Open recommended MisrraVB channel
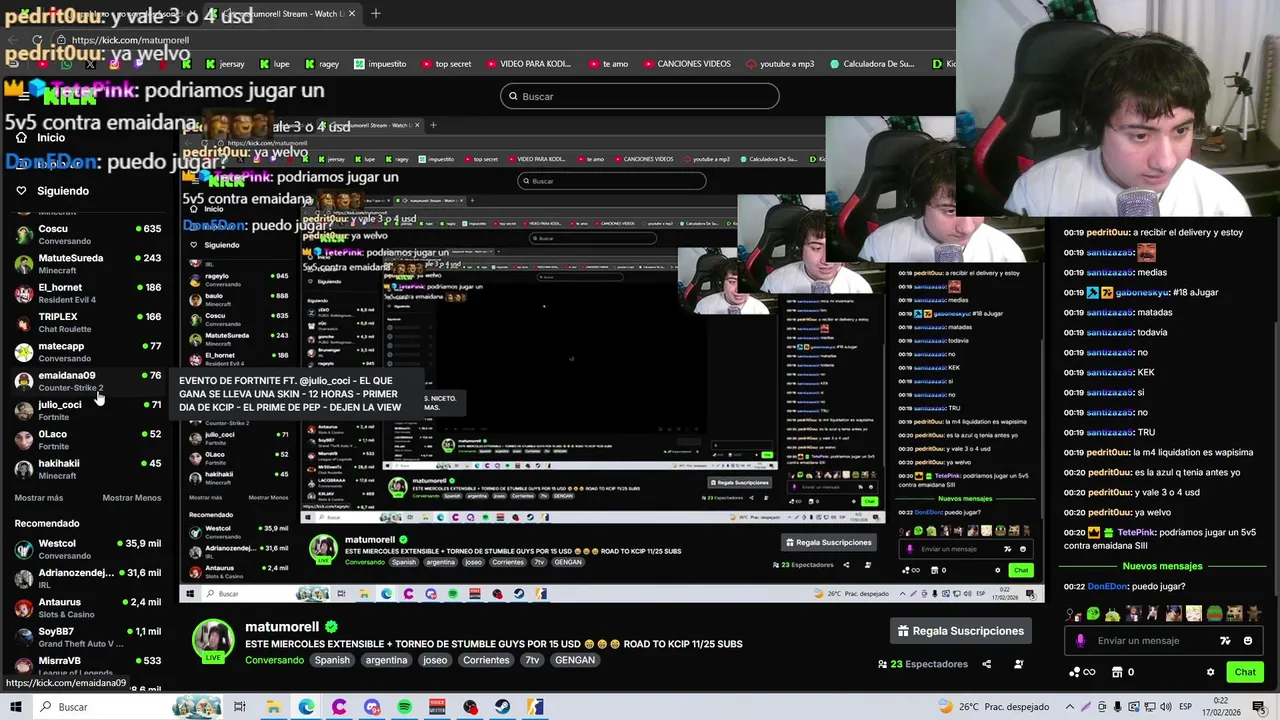The width and height of the screenshot is (1280, 720). (x=88, y=666)
